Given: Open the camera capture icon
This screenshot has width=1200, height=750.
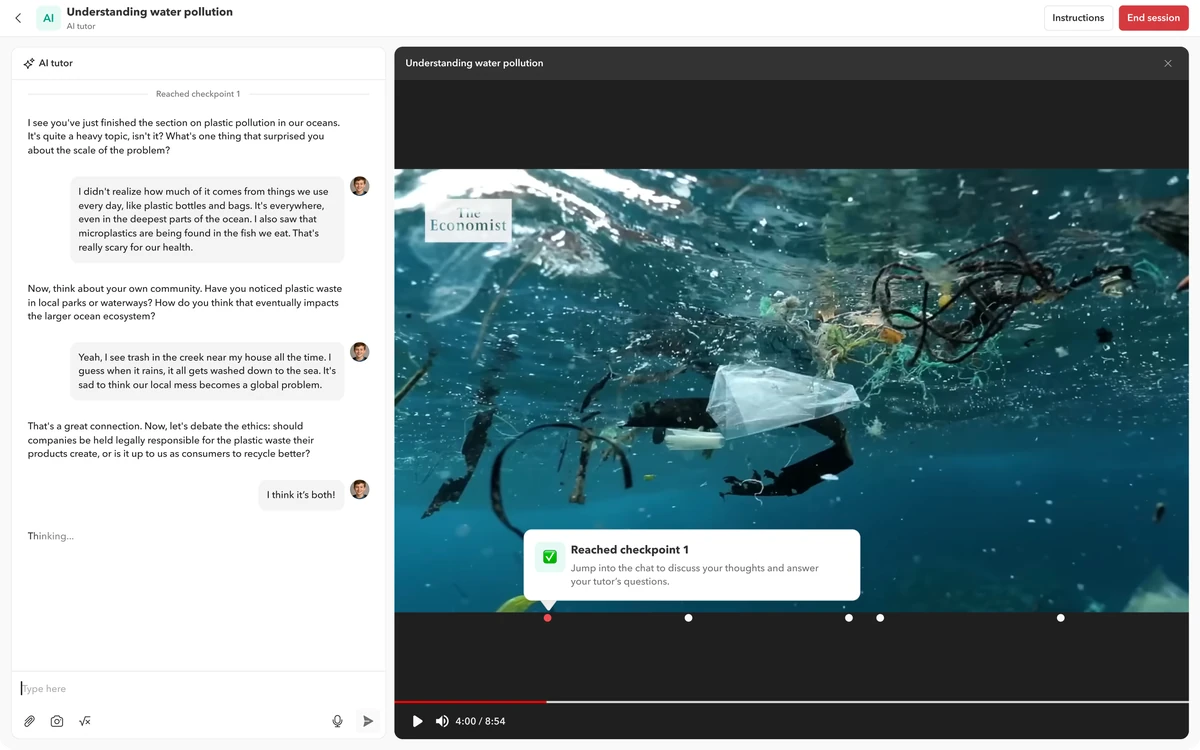Looking at the screenshot, I should [x=57, y=721].
